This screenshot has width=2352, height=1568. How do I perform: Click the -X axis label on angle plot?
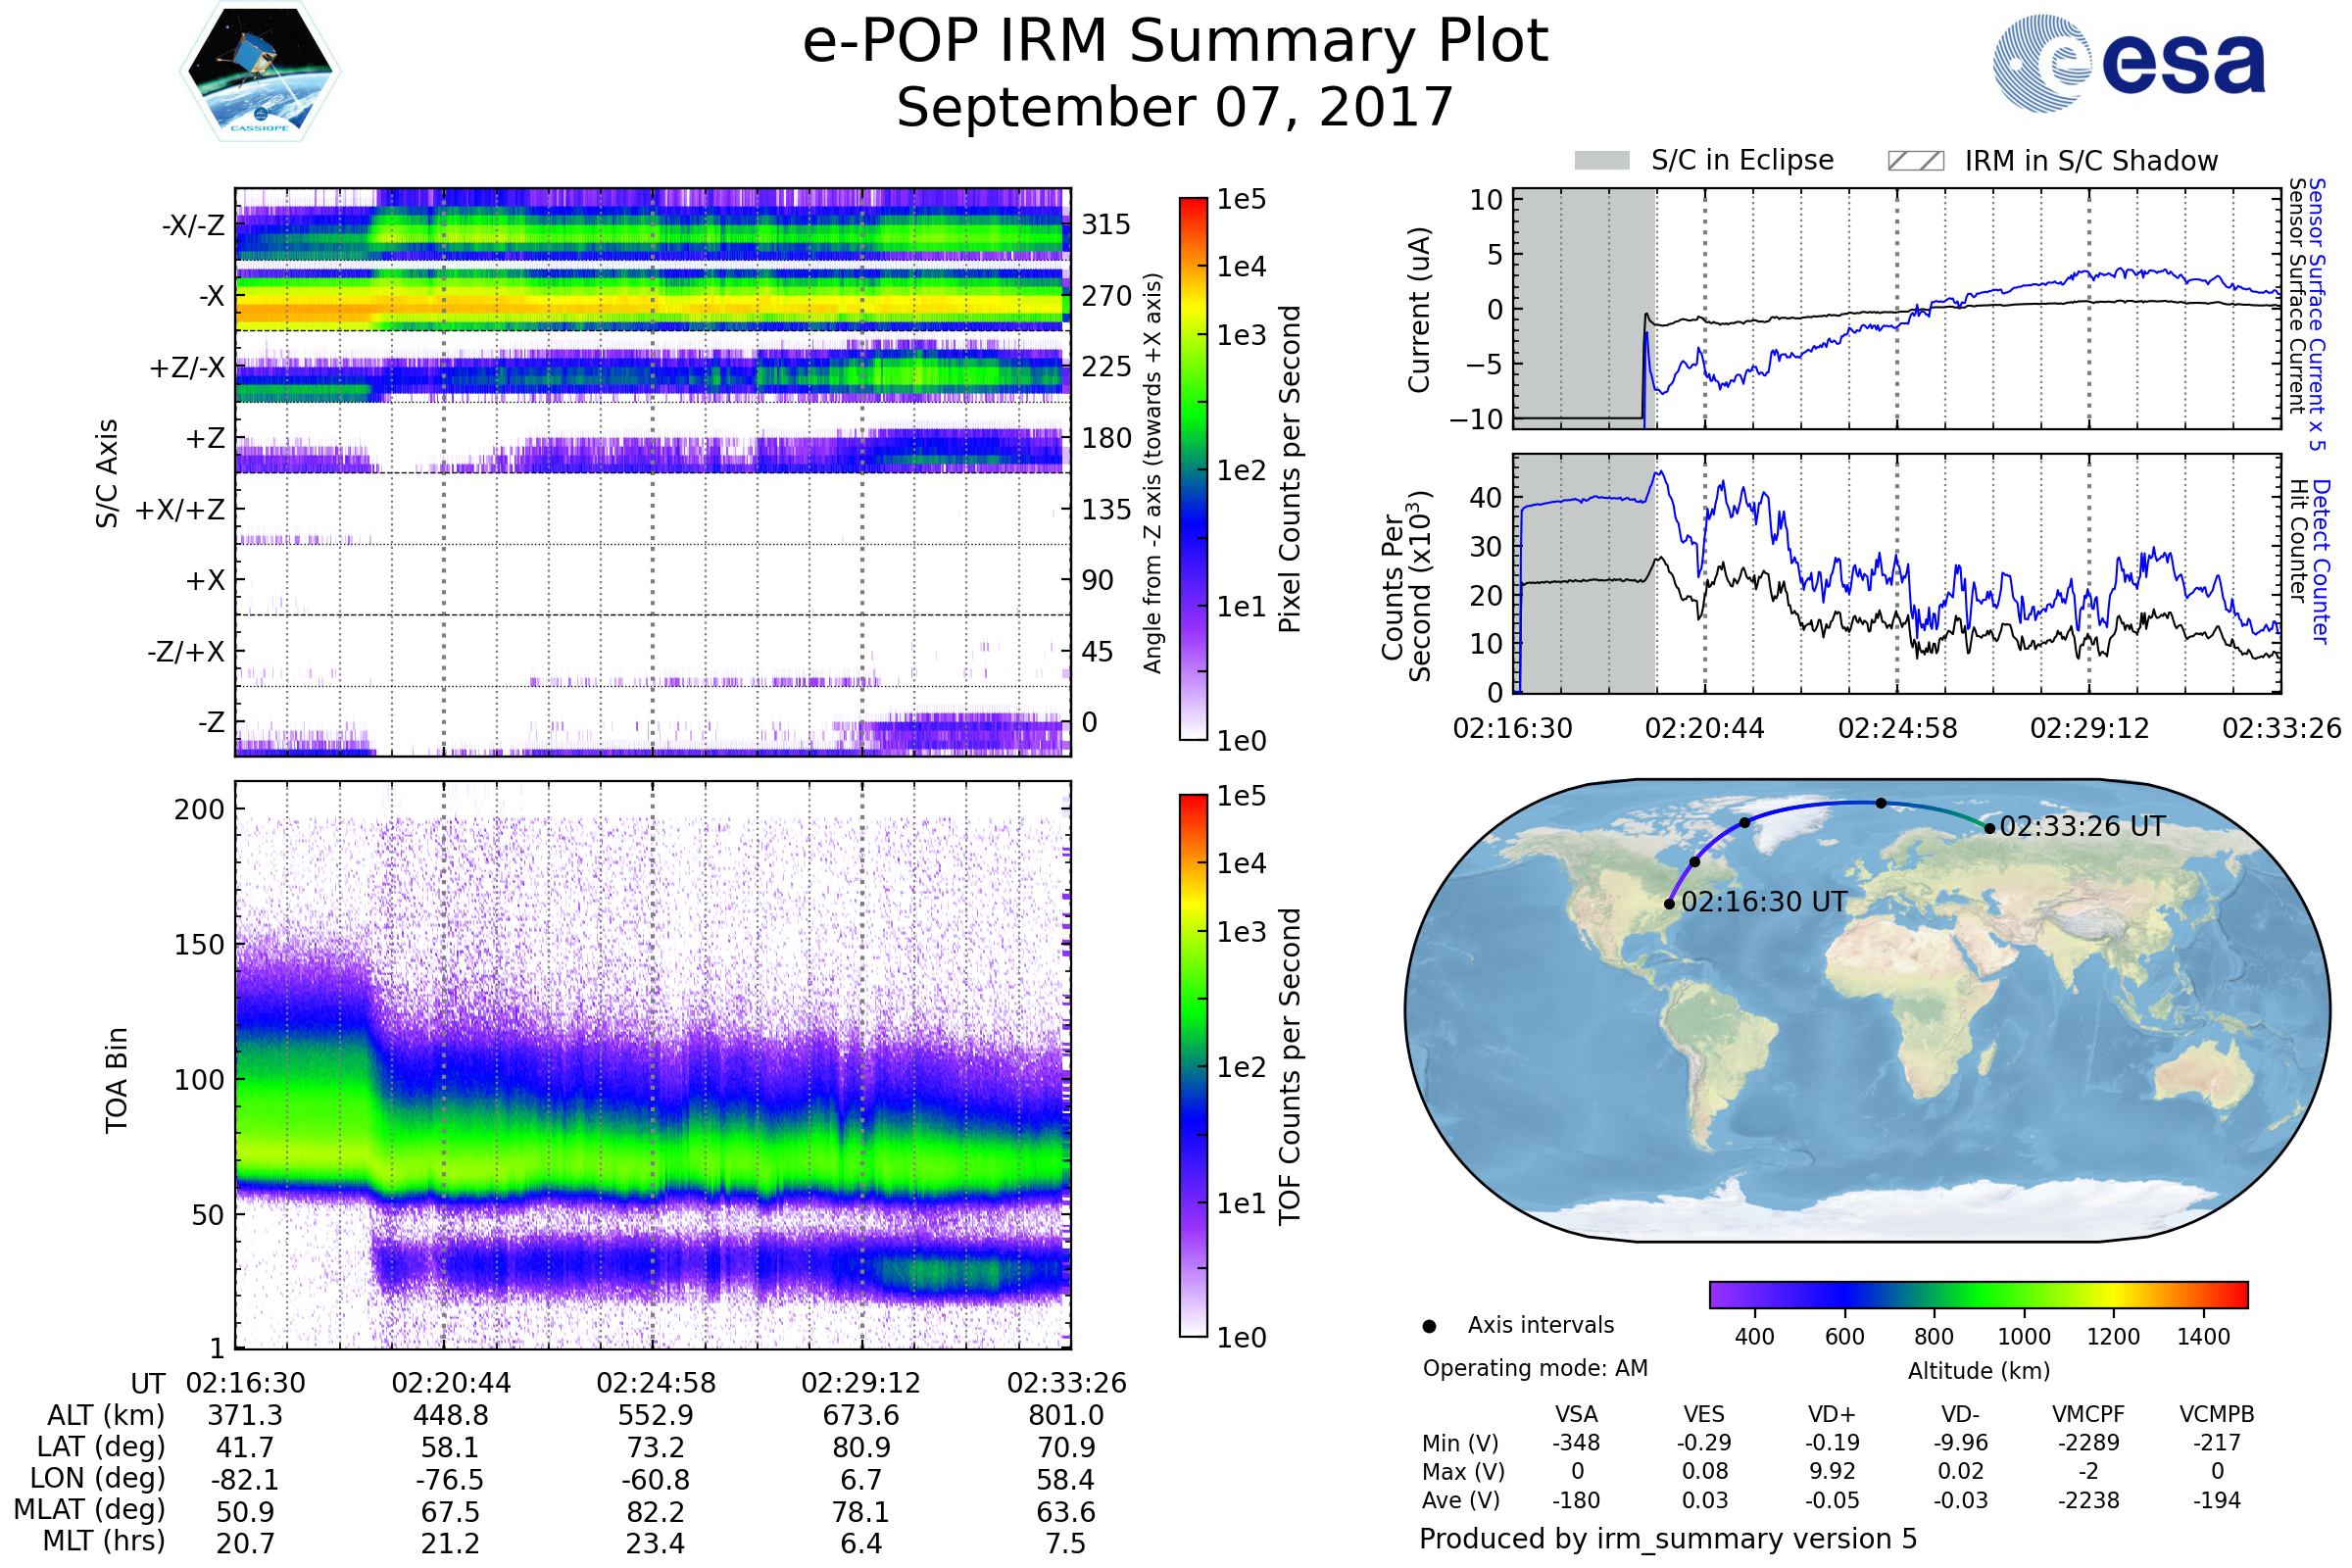point(211,297)
